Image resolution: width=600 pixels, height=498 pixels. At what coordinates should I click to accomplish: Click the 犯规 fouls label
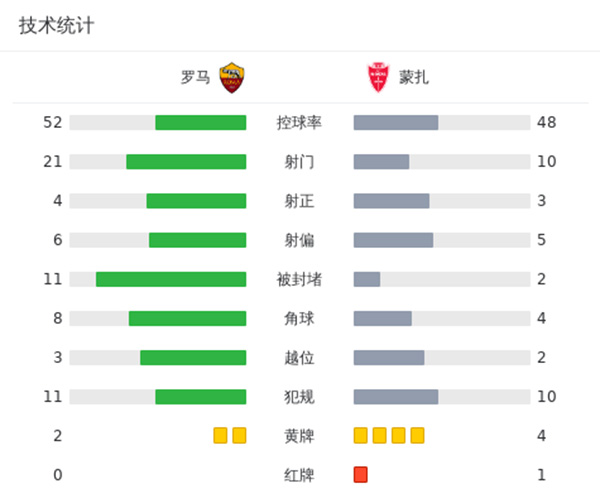tap(299, 396)
